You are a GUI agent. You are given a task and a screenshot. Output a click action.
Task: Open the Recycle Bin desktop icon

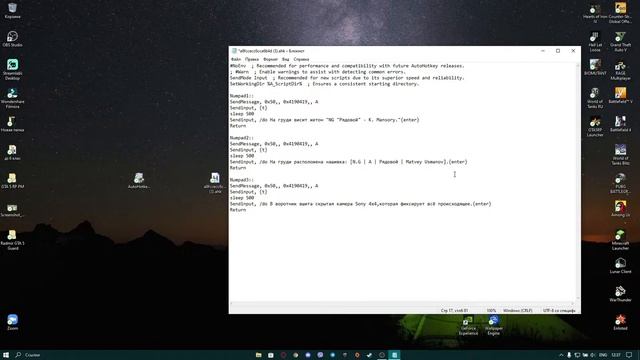pyautogui.click(x=12, y=11)
